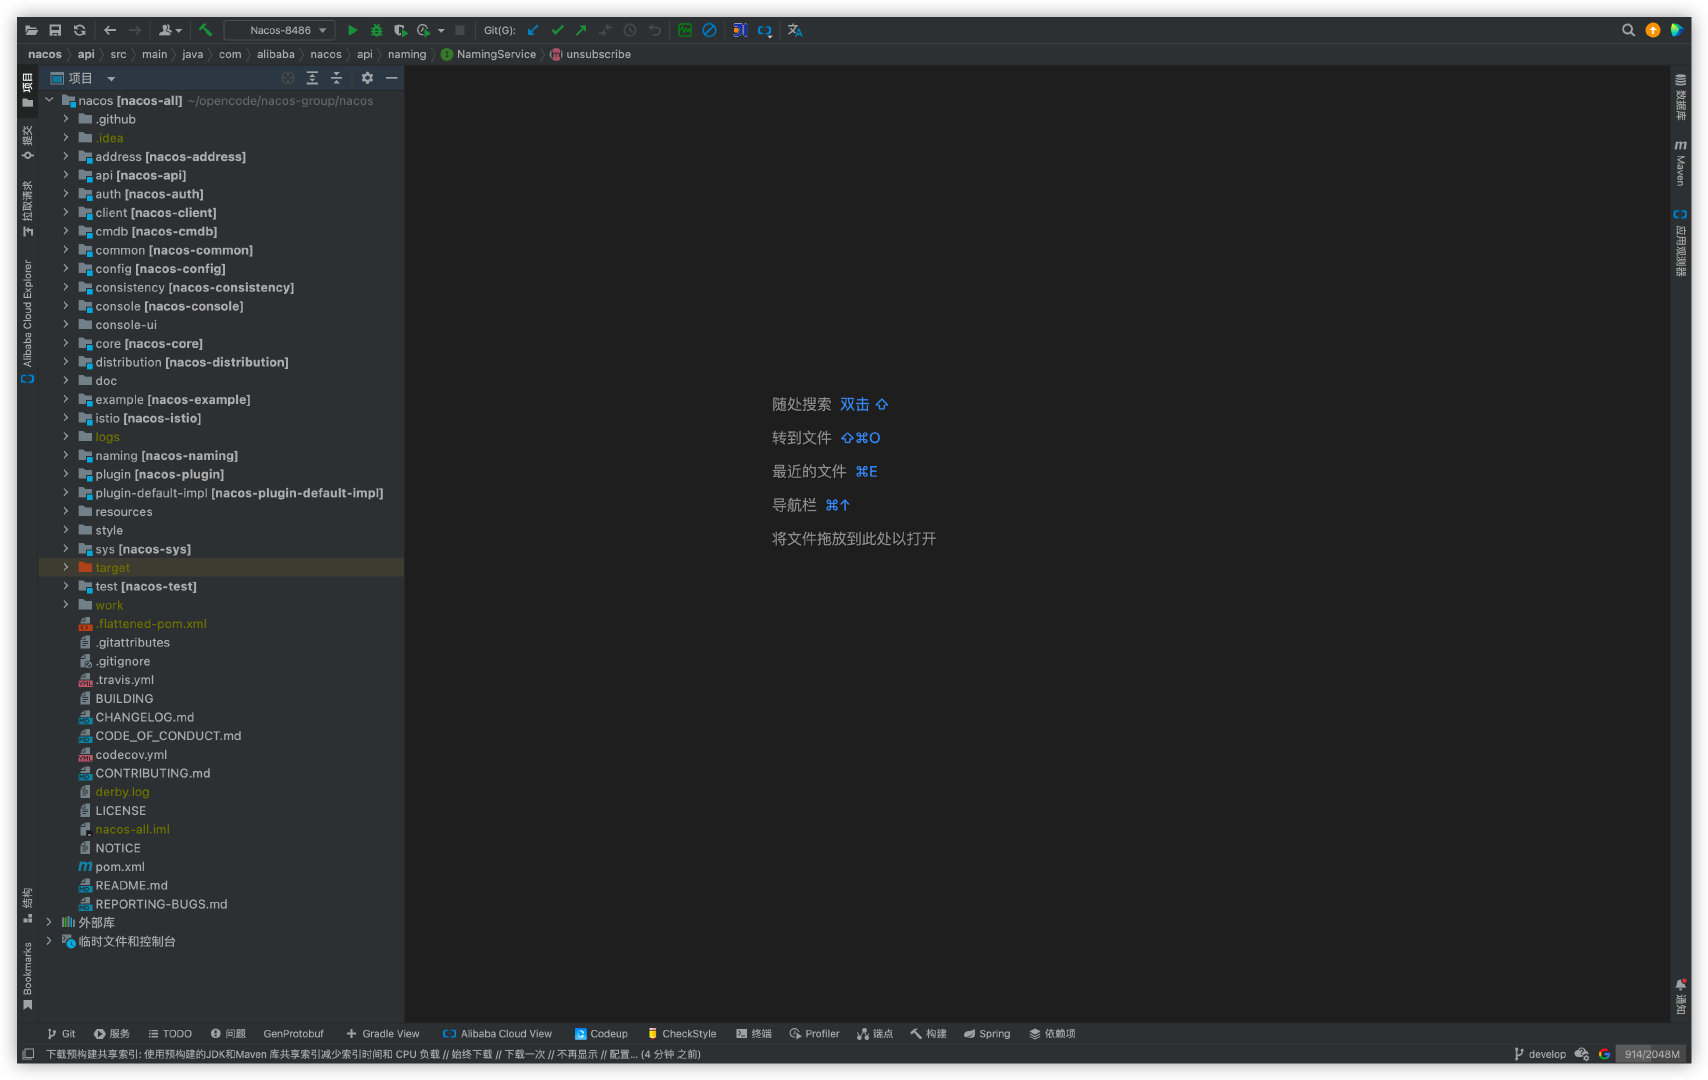This screenshot has height=1080, width=1708.
Task: Click the Git update project blue arrow
Action: [533, 30]
